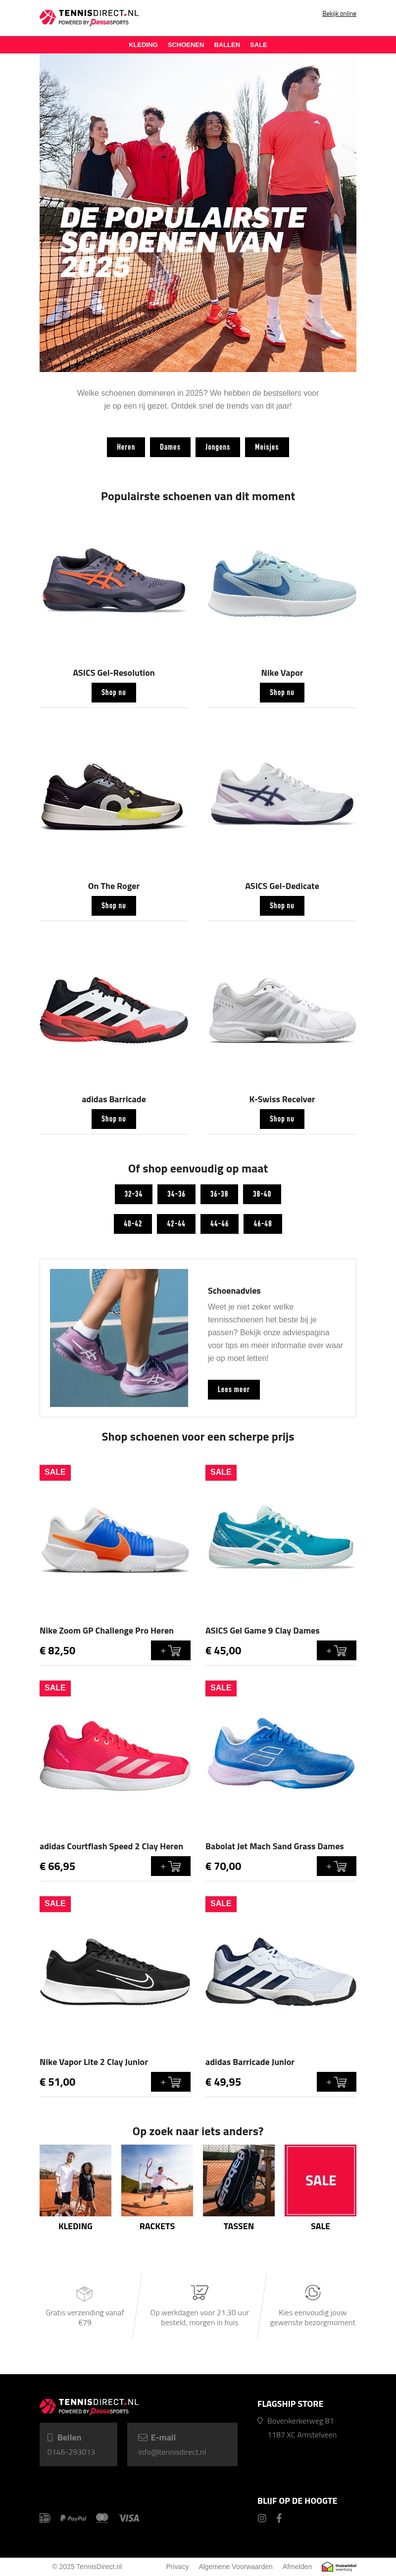The height and width of the screenshot is (2576, 396).
Task: Add Nike Vapor Lite 2 Clay Junior to cart
Action: (170, 2082)
